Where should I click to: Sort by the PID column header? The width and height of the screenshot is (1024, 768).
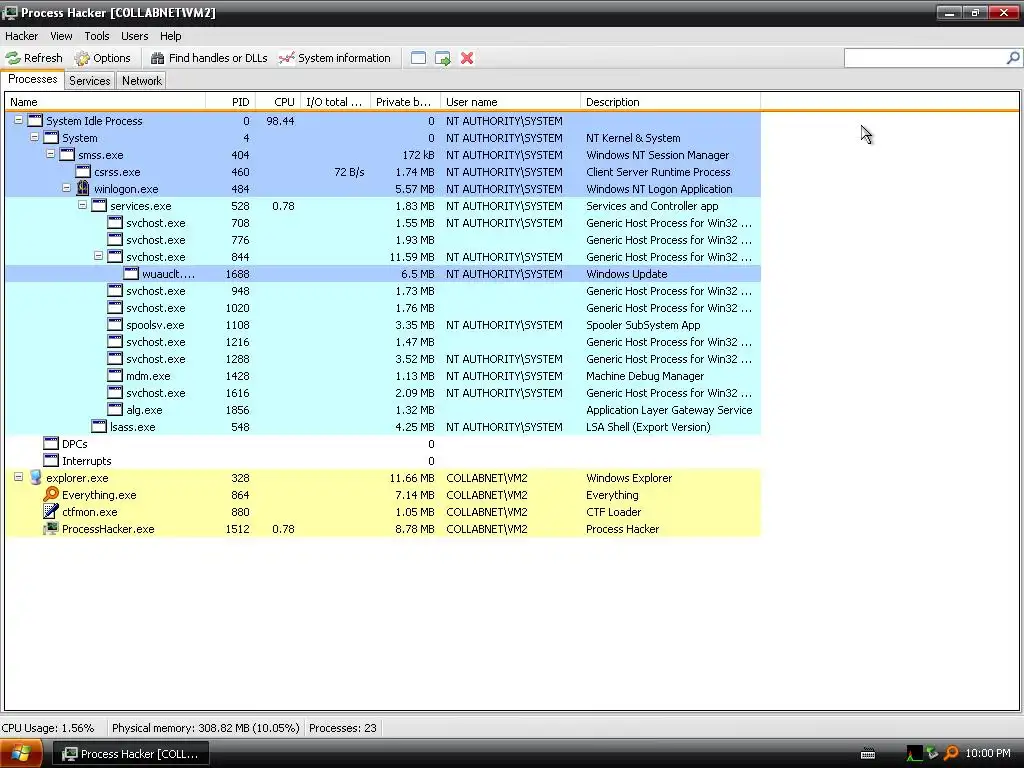(x=231, y=102)
